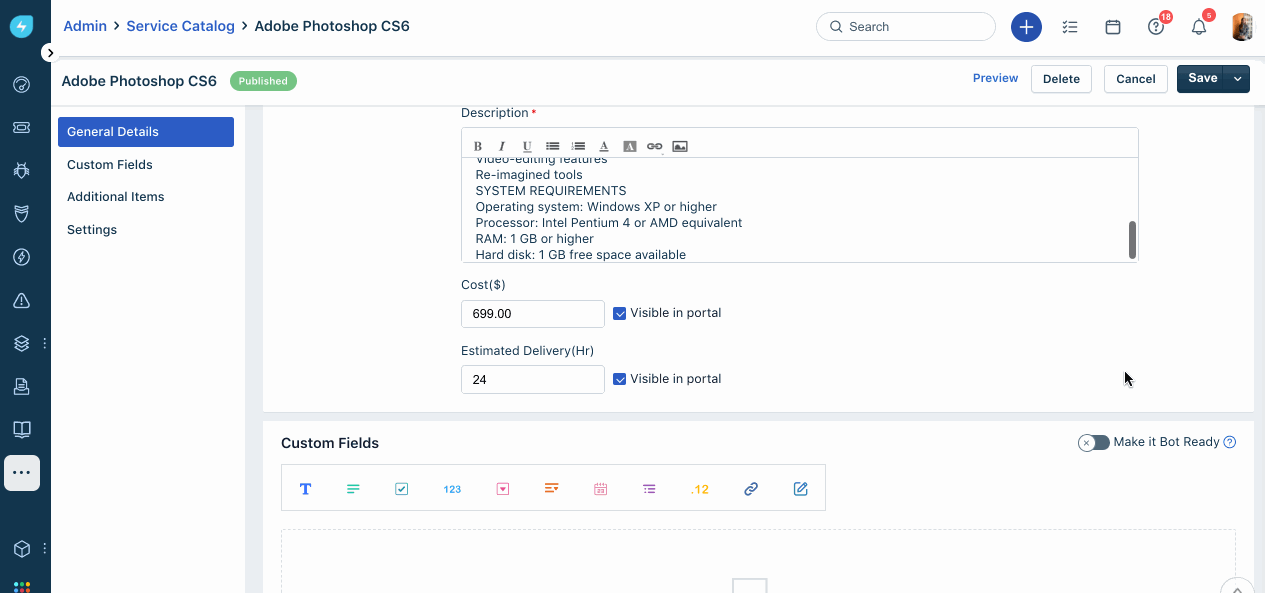The width and height of the screenshot is (1265, 593).
Task: Select Additional Items section
Action: pos(116,197)
